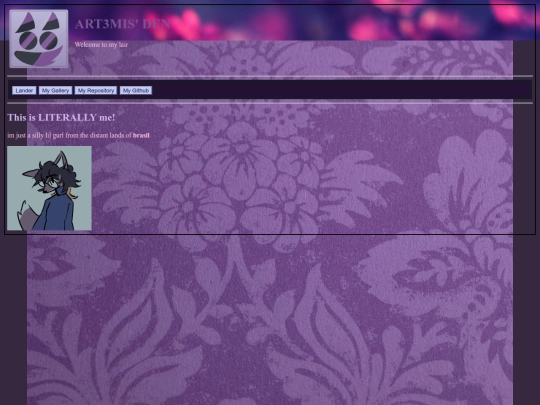Select the ART3MIS' DEN site title
Viewport: 540px width, 405px height.
122,24
